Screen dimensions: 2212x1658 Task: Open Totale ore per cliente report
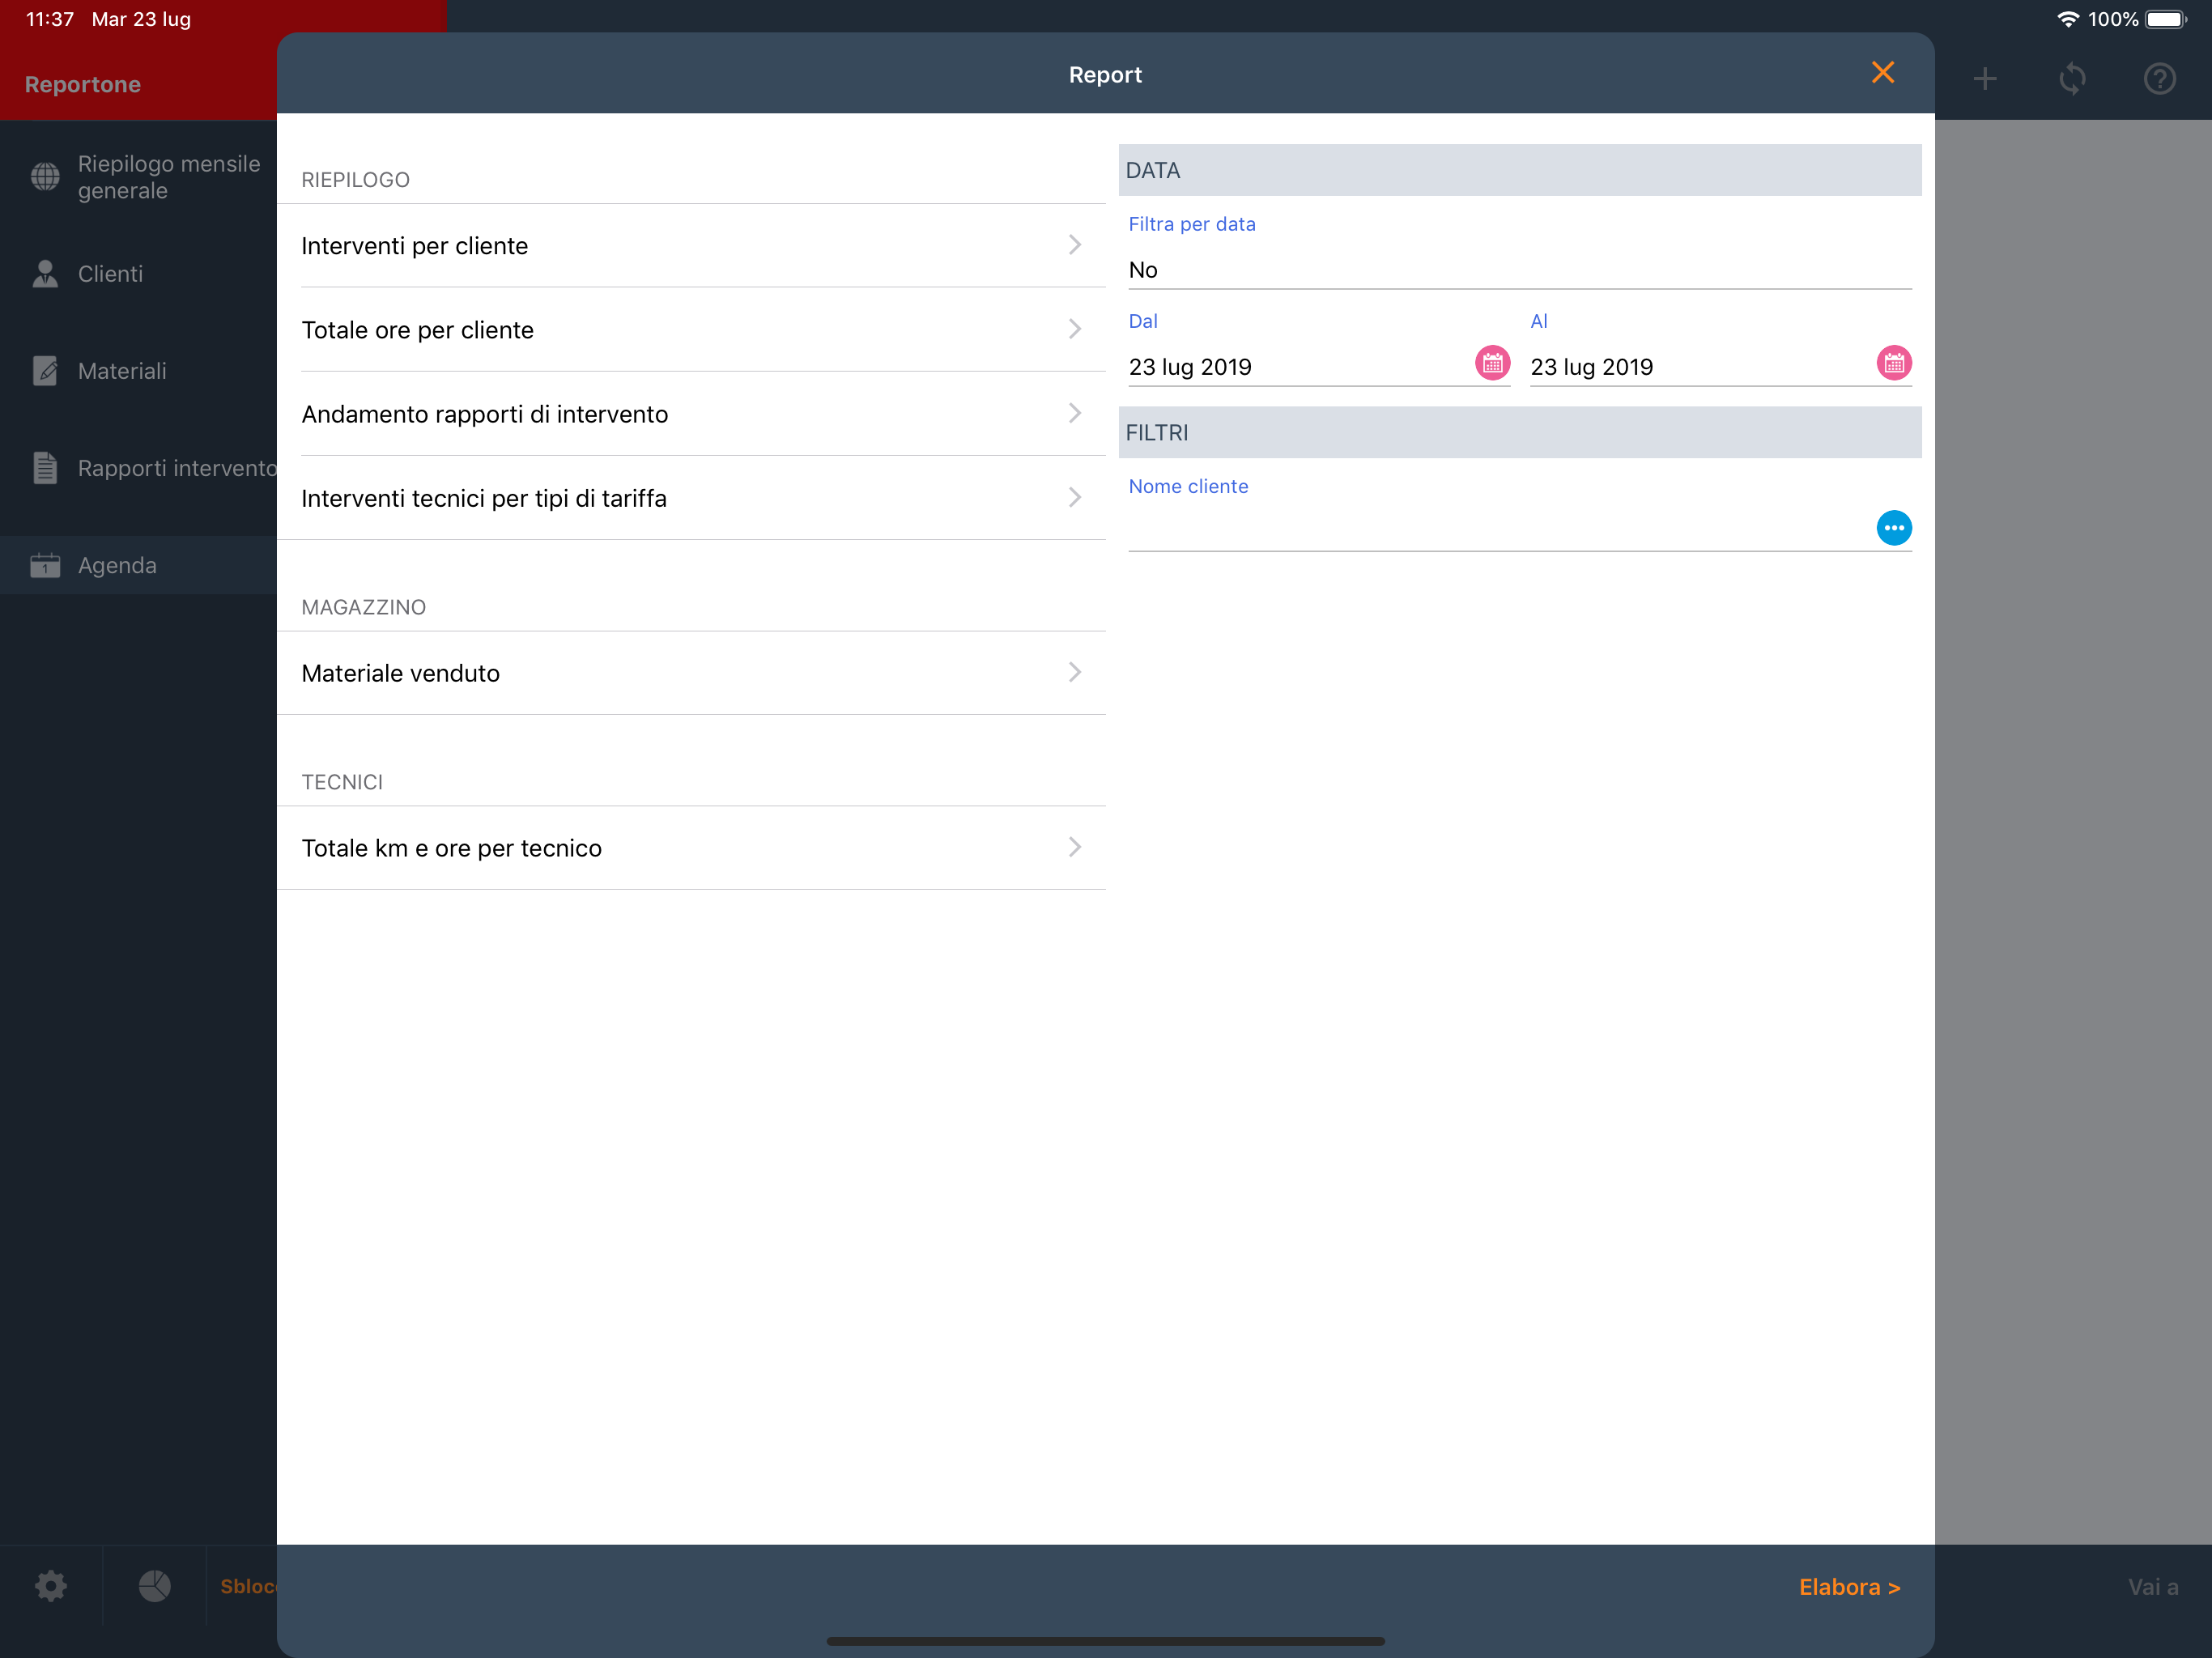pos(690,330)
